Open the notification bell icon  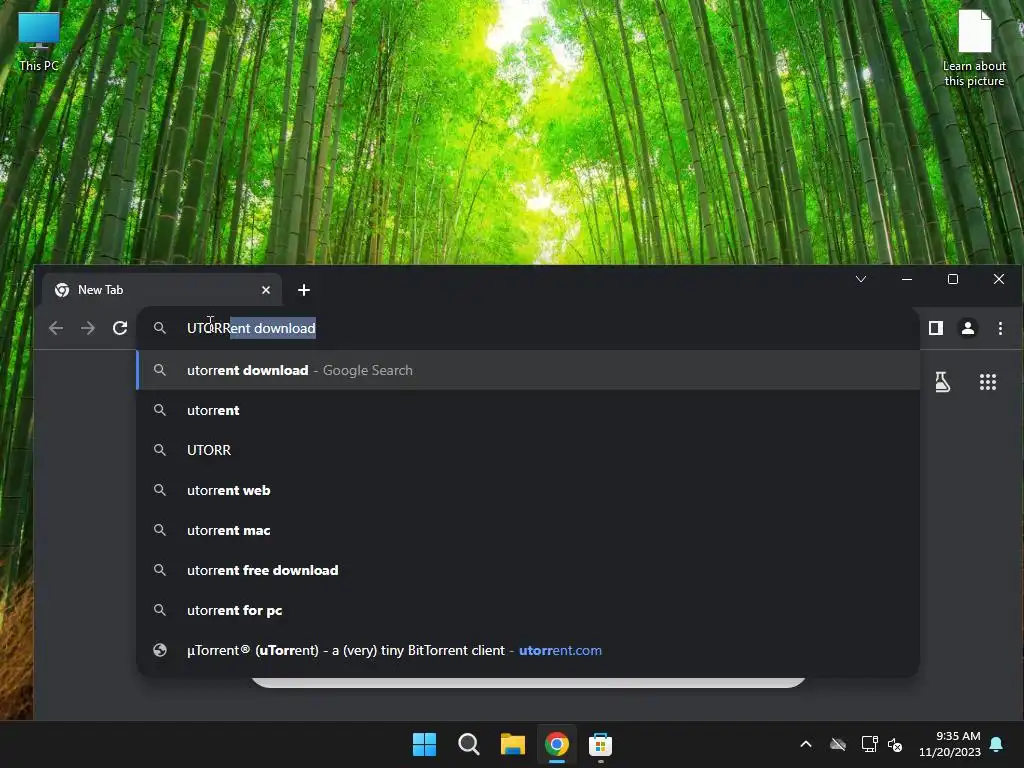(x=997, y=744)
